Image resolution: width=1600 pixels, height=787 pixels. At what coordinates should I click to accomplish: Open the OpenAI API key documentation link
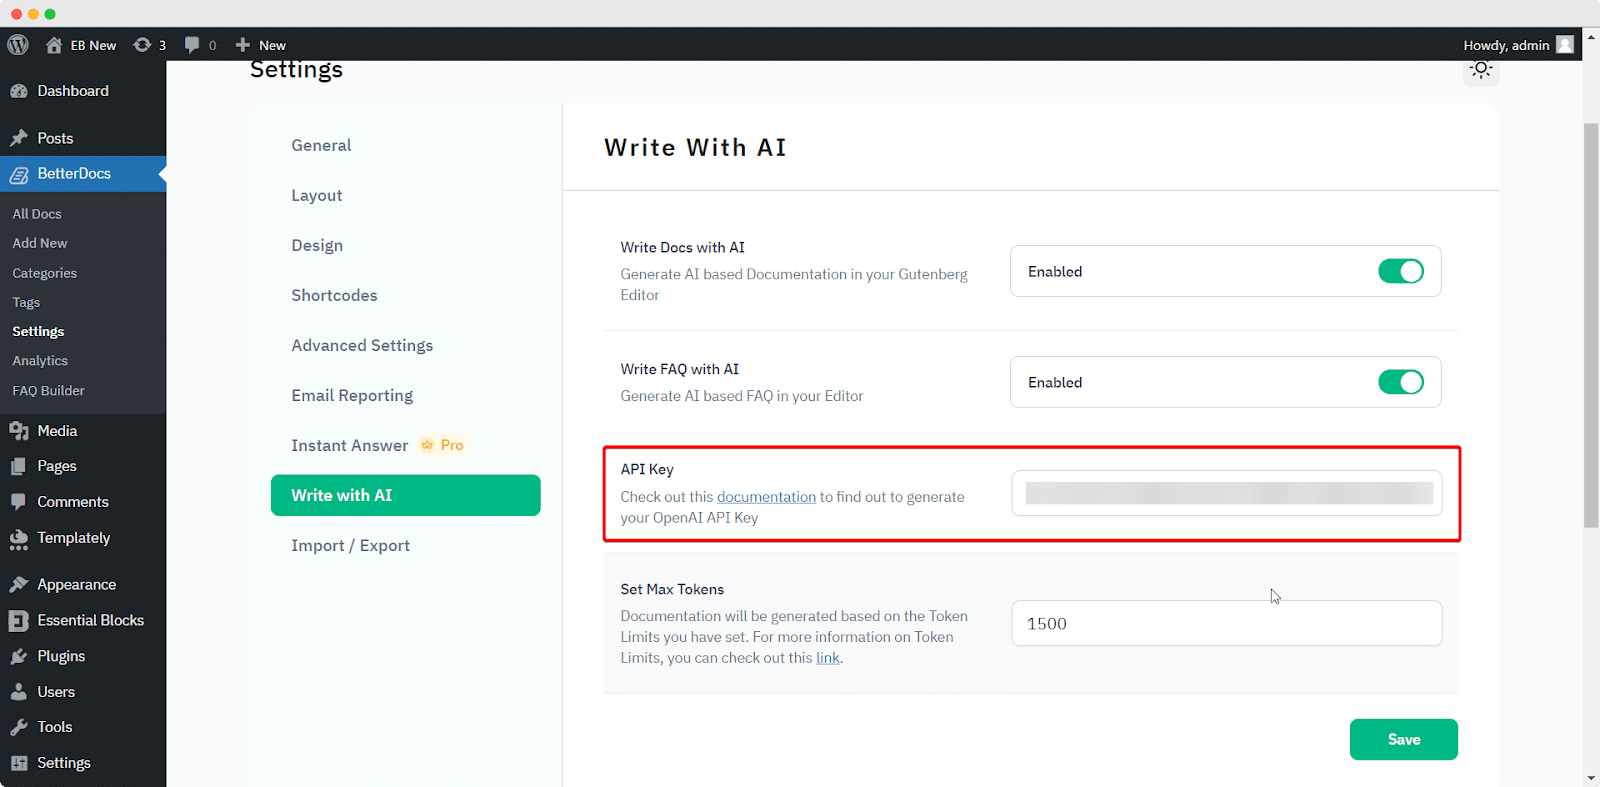(766, 497)
